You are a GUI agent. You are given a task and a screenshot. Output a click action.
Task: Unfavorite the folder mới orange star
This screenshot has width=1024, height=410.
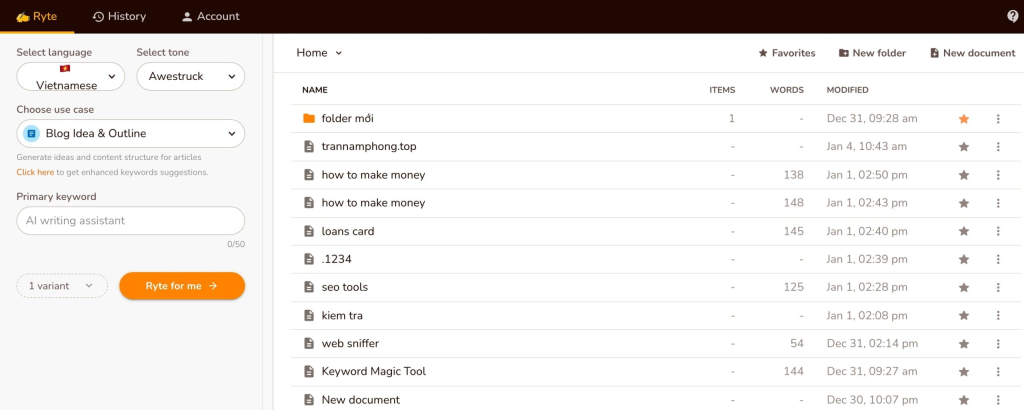(x=964, y=119)
